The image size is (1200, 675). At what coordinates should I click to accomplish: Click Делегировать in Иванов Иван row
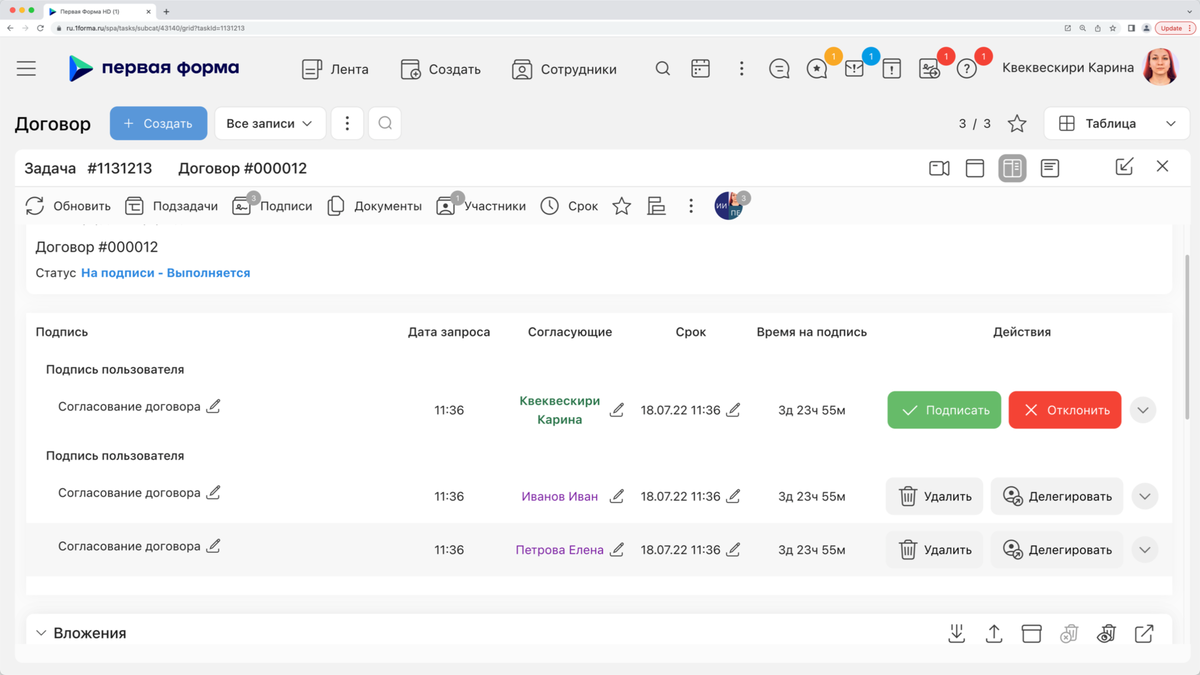1057,496
